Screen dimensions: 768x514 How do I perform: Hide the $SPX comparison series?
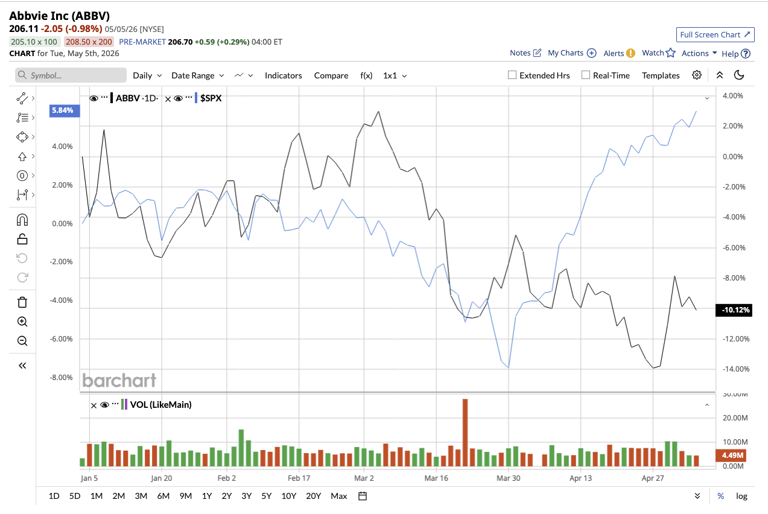click(178, 98)
